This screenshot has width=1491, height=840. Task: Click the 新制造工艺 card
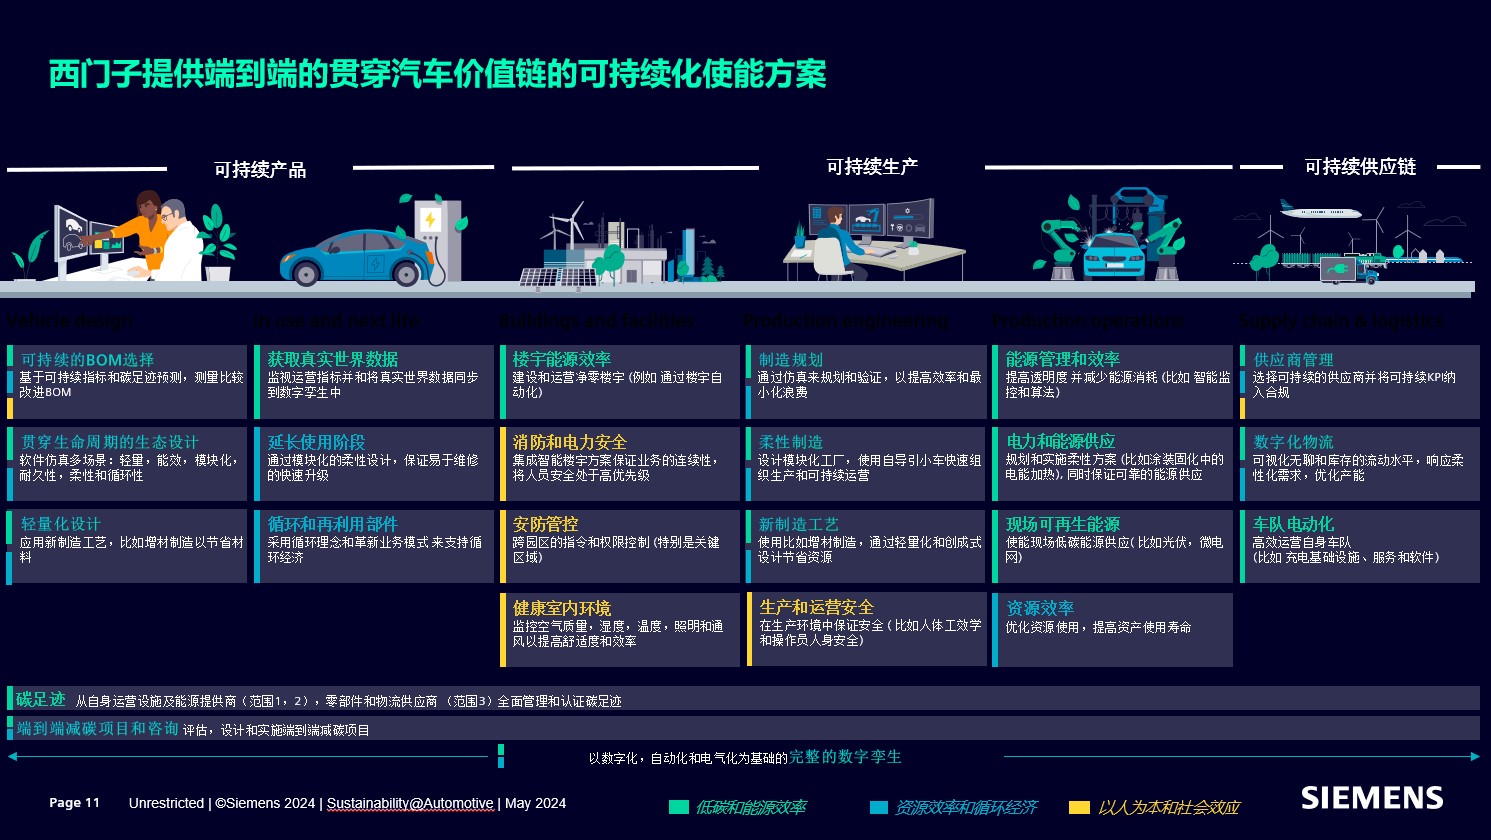pyautogui.click(x=866, y=546)
